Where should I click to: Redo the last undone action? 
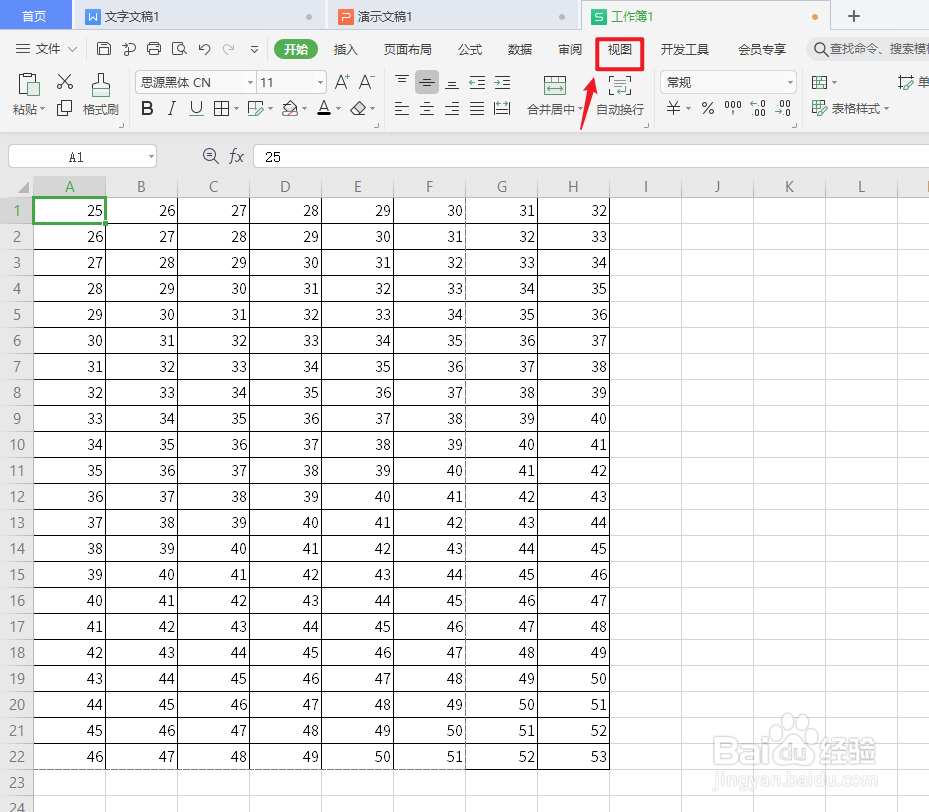coord(229,49)
